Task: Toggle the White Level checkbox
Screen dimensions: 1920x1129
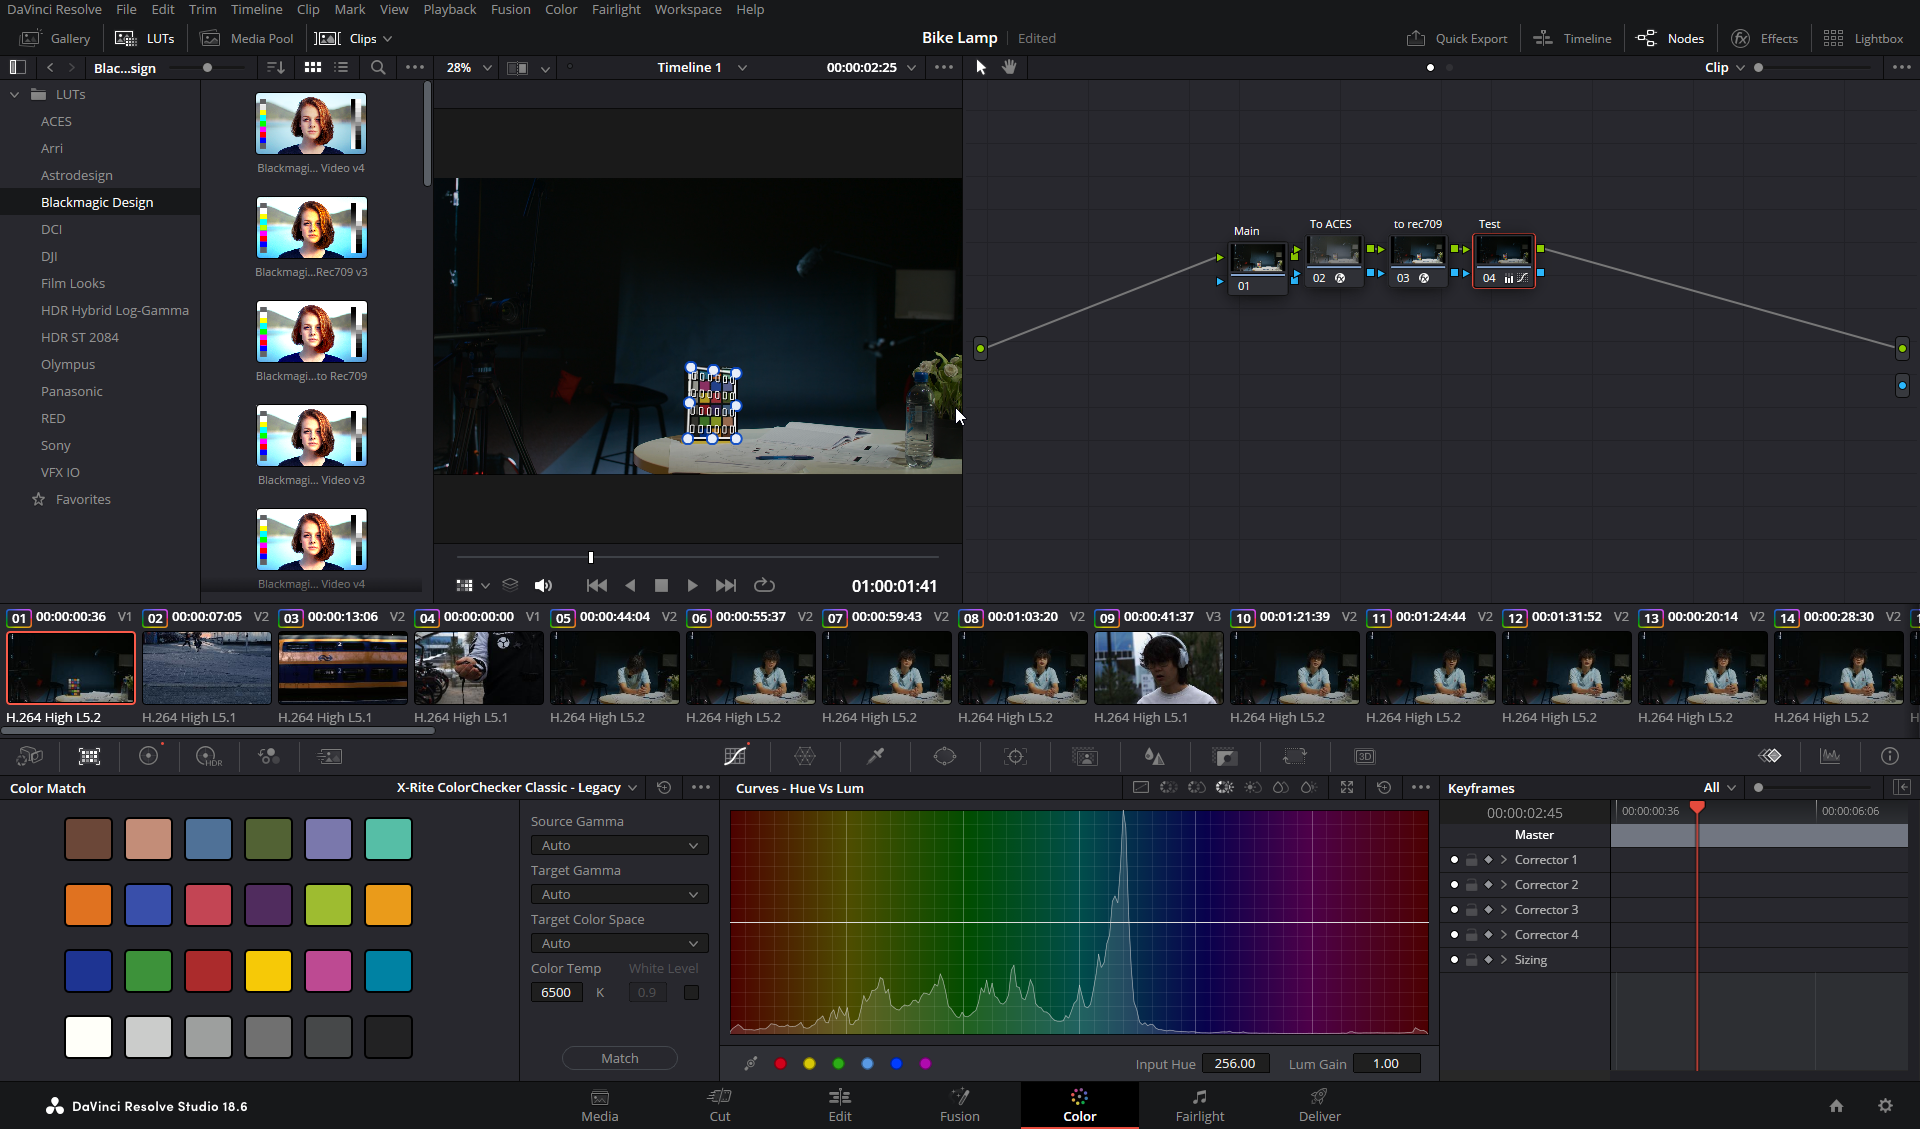Action: [x=691, y=992]
